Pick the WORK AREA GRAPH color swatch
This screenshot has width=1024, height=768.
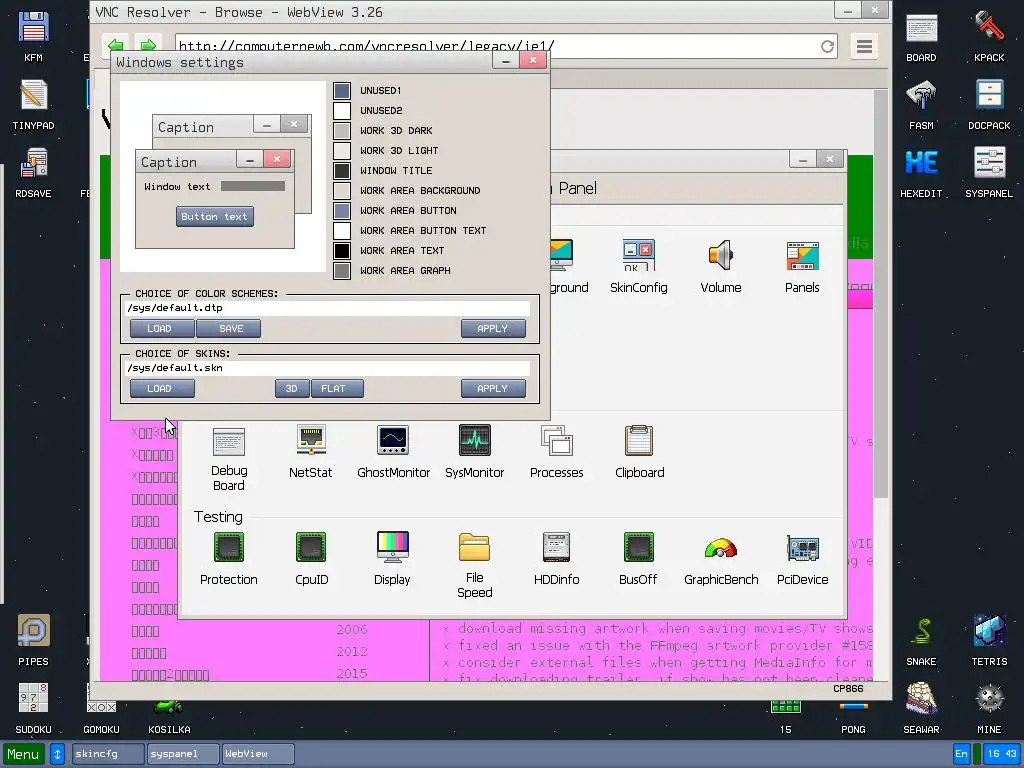(342, 270)
